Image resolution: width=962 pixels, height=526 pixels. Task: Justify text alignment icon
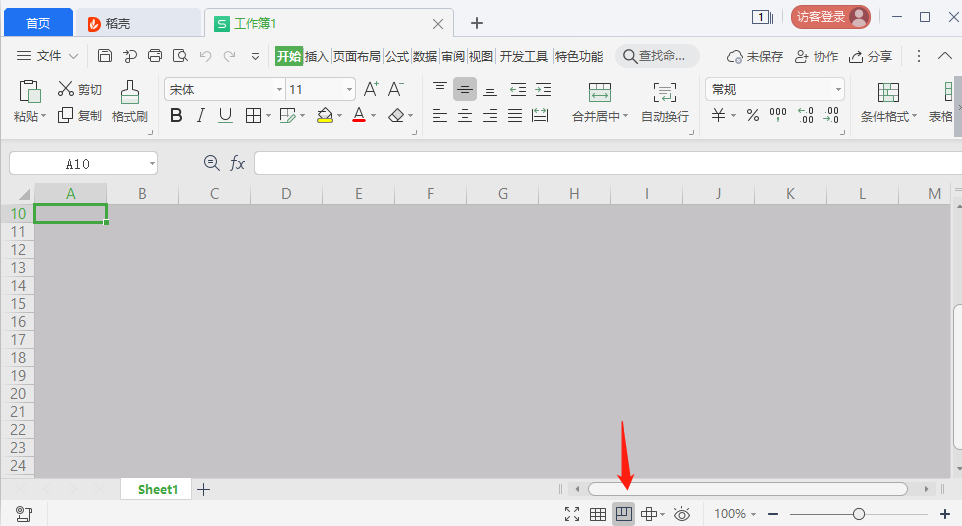(515, 115)
